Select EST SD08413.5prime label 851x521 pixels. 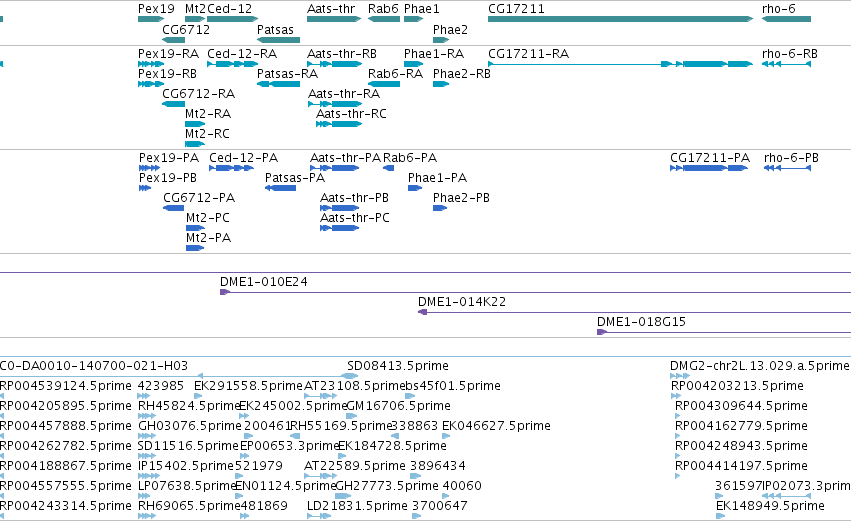398,366
